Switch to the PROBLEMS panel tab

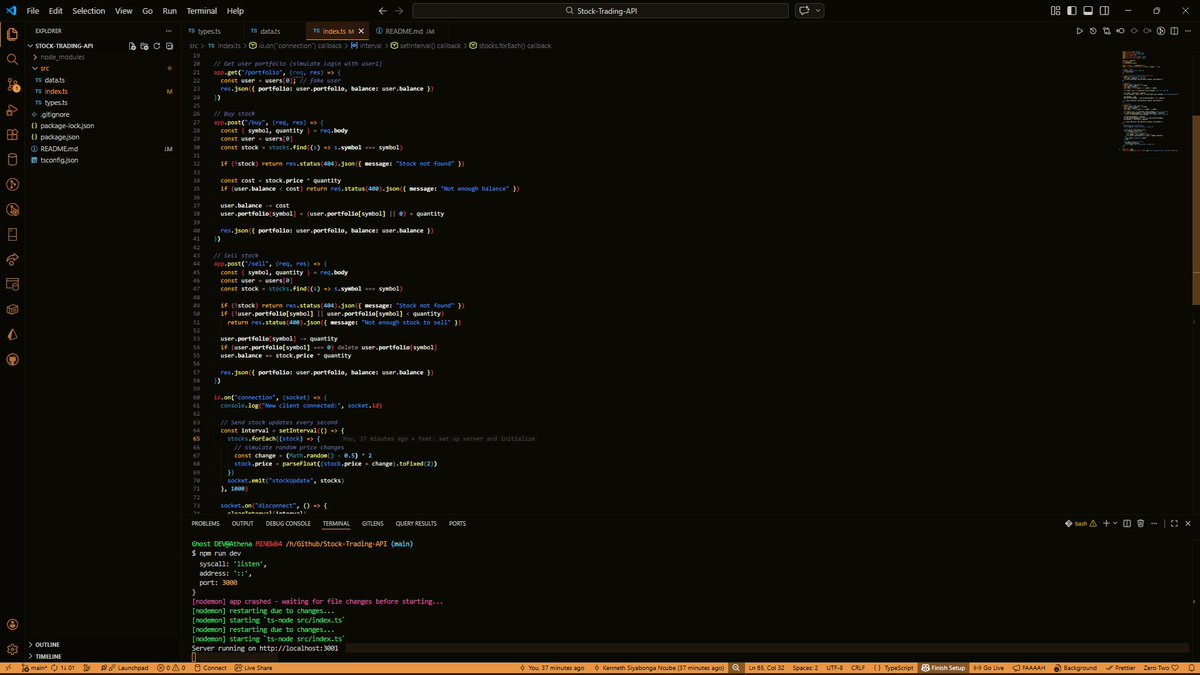(206, 523)
